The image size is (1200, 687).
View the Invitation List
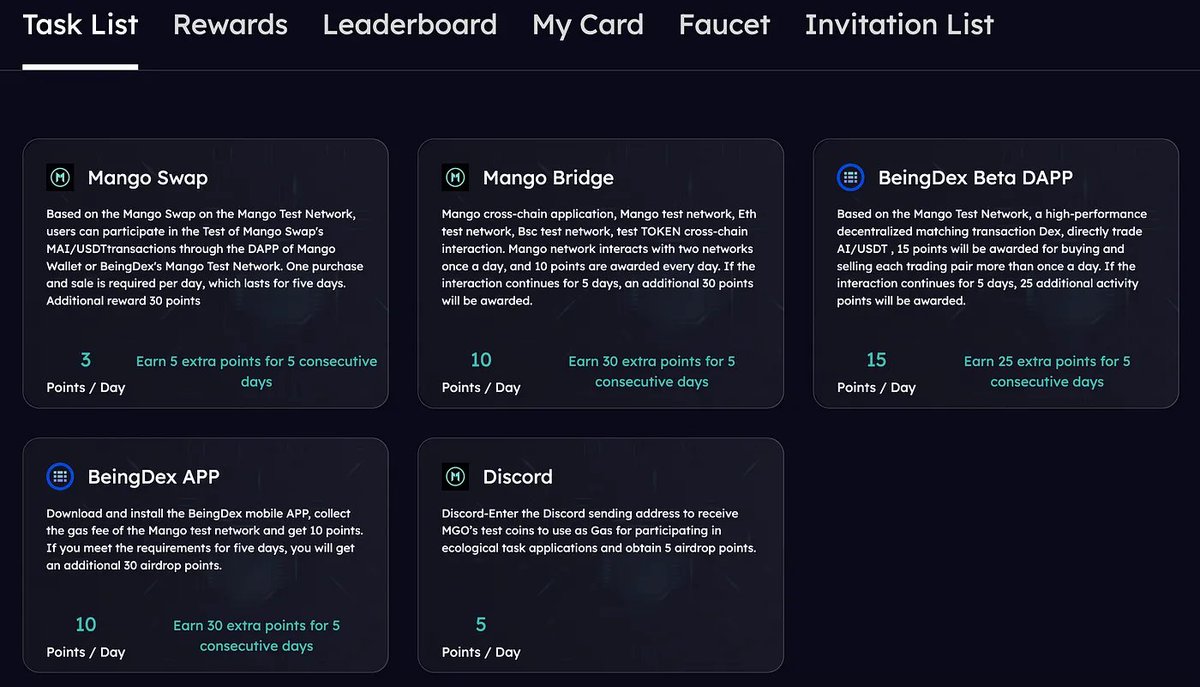point(898,25)
